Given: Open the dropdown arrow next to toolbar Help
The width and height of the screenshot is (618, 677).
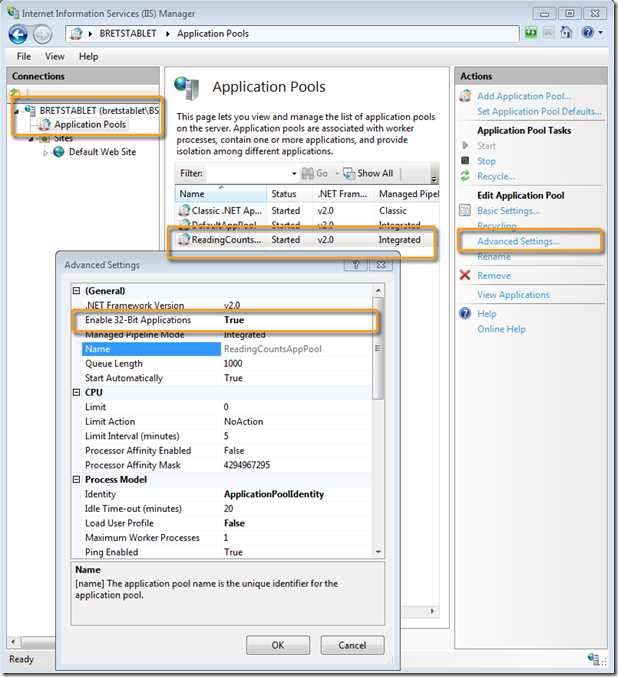Looking at the screenshot, I should (601, 32).
